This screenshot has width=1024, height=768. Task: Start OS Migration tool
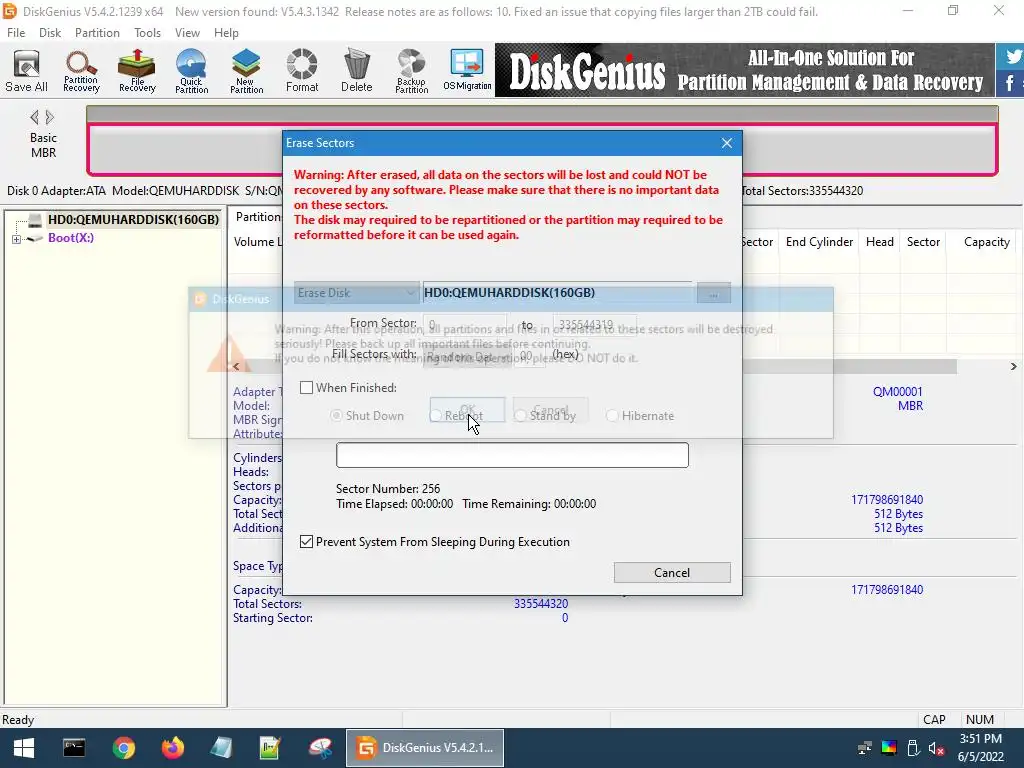pos(467,71)
